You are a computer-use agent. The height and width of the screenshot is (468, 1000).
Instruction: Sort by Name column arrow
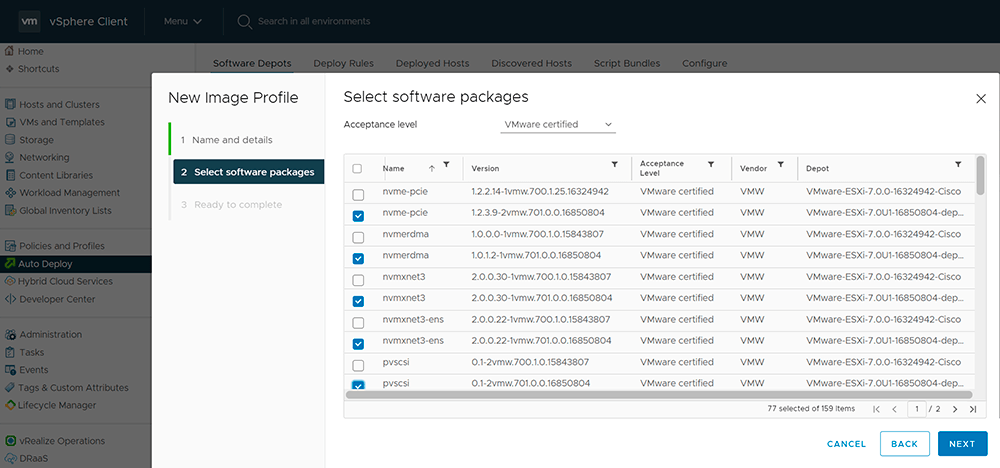point(432,168)
